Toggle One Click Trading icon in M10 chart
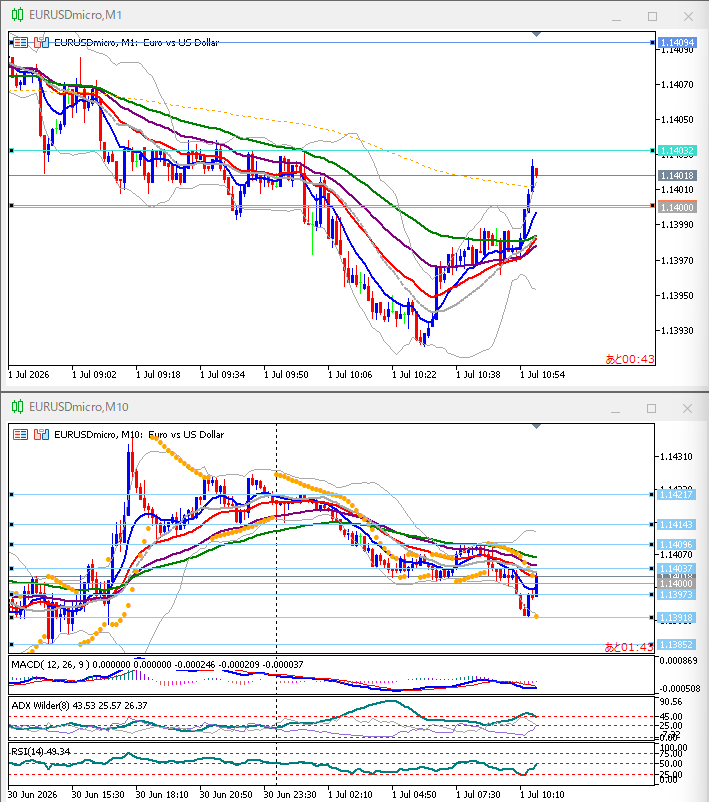Image resolution: width=709 pixels, height=802 pixels. pyautogui.click(x=41, y=435)
